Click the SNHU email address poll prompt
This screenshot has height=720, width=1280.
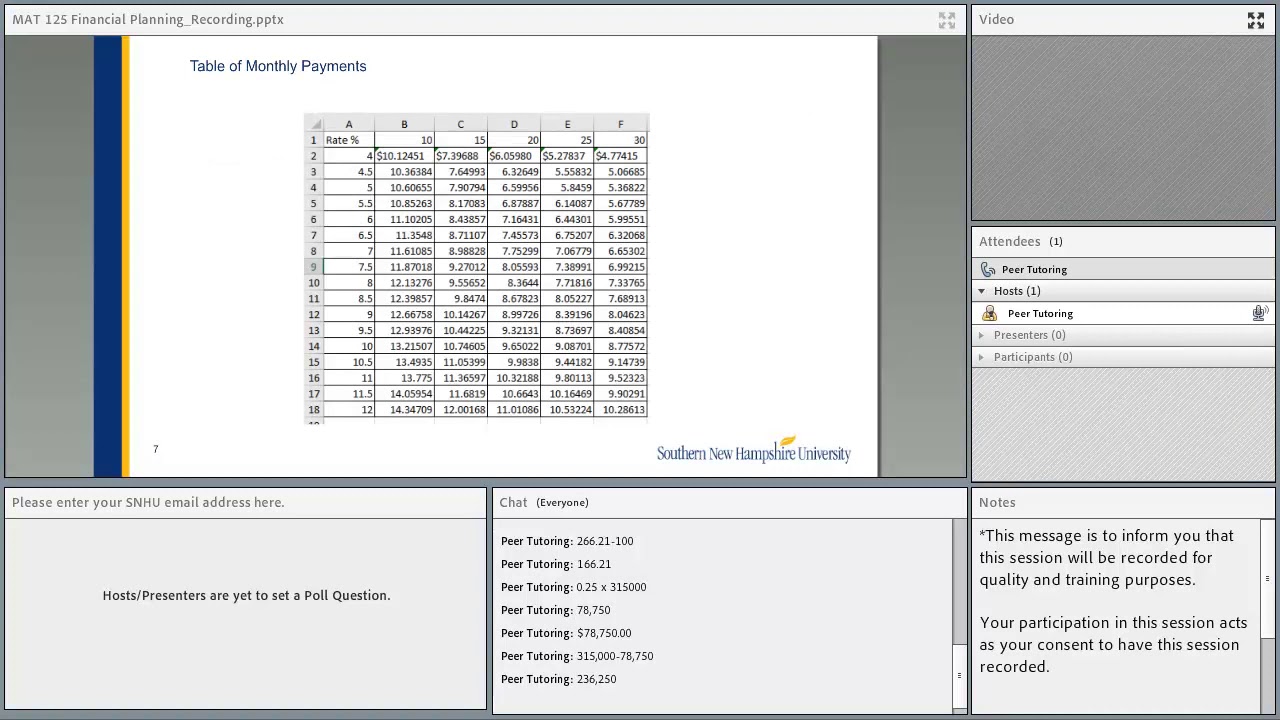(x=148, y=502)
